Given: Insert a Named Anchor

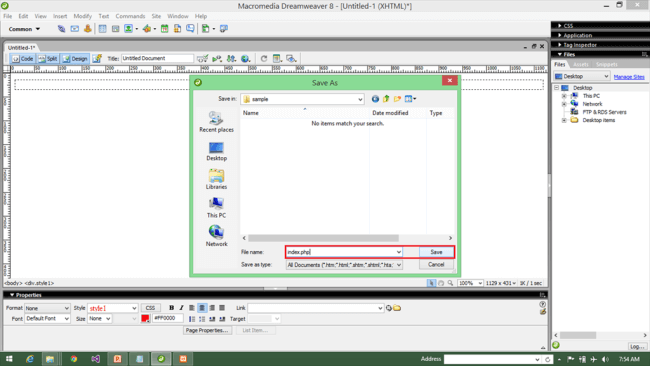Looking at the screenshot, I should click(x=87, y=29).
